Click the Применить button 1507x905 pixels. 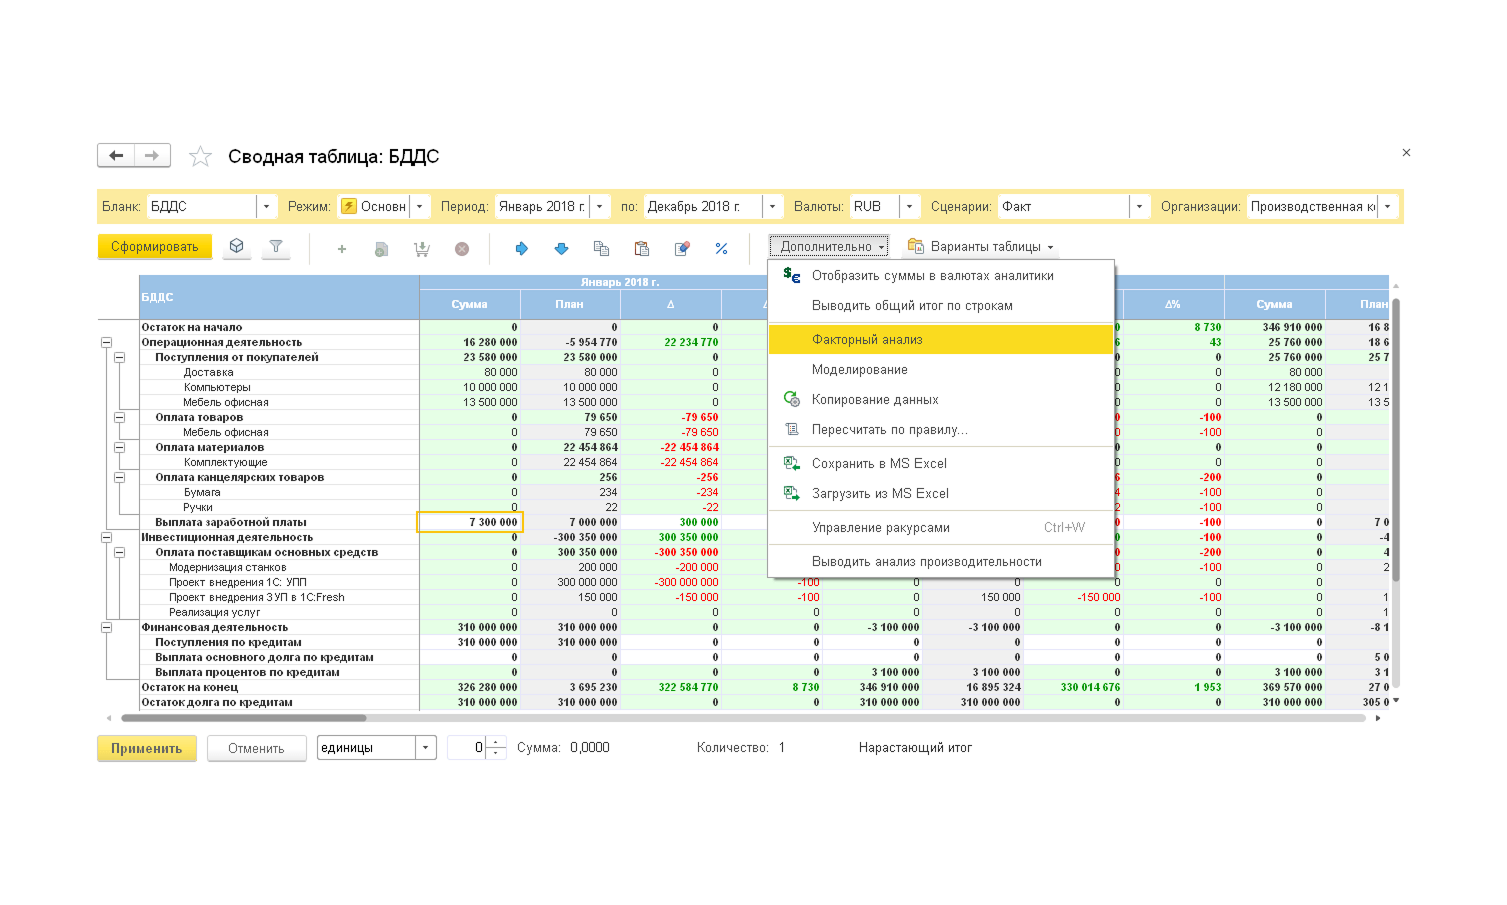tap(146, 748)
